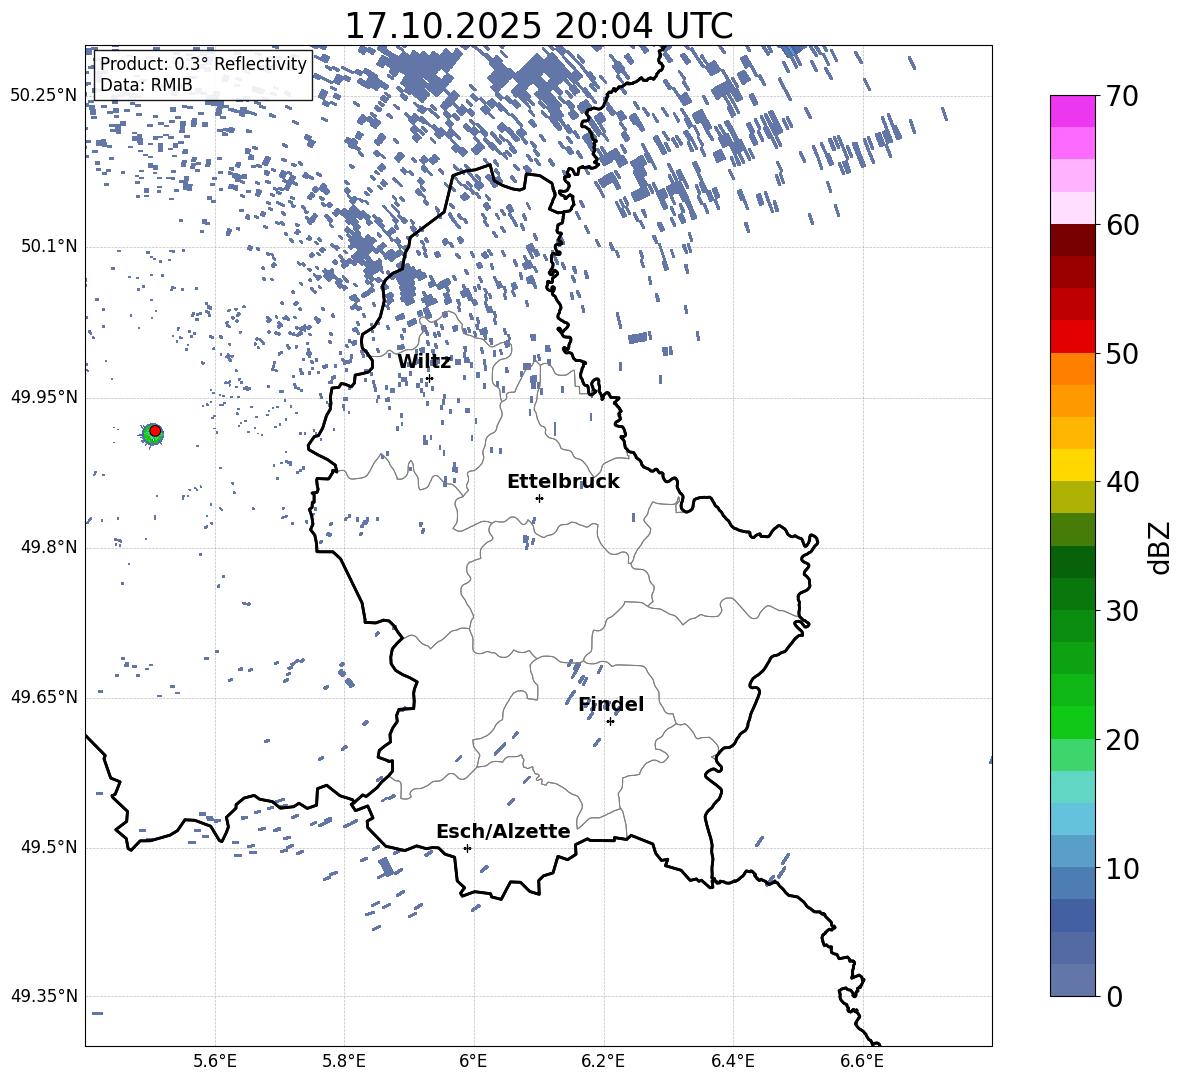Click the colorbar tick value 30
Image resolution: width=1184 pixels, height=1081 pixels.
(1122, 611)
